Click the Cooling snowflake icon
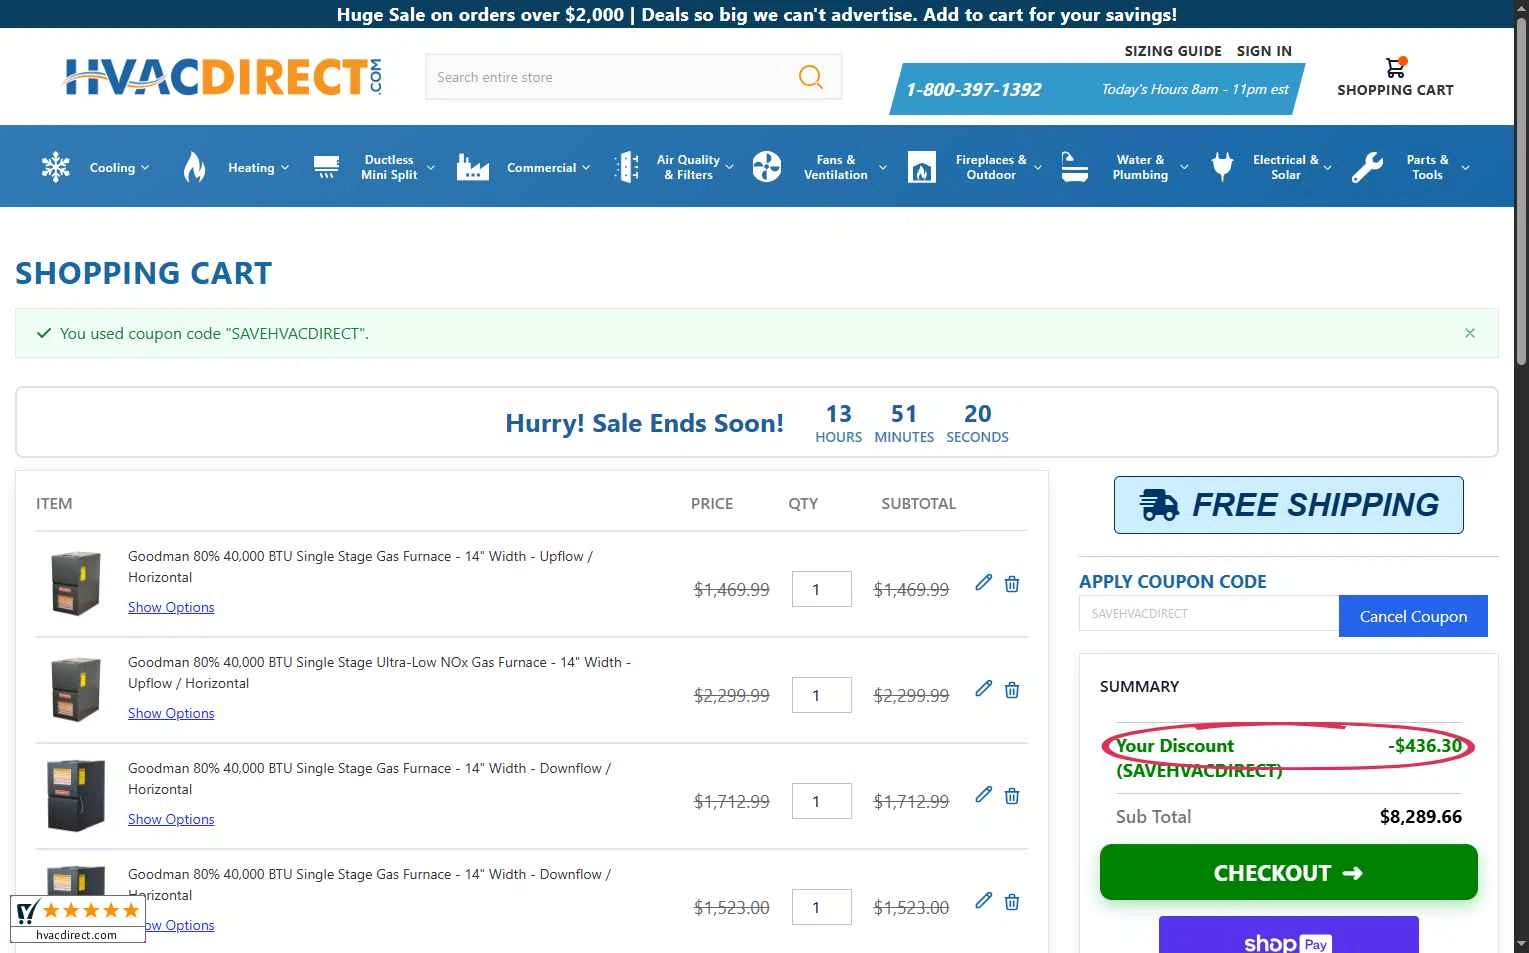The height and width of the screenshot is (953, 1529). [x=55, y=167]
